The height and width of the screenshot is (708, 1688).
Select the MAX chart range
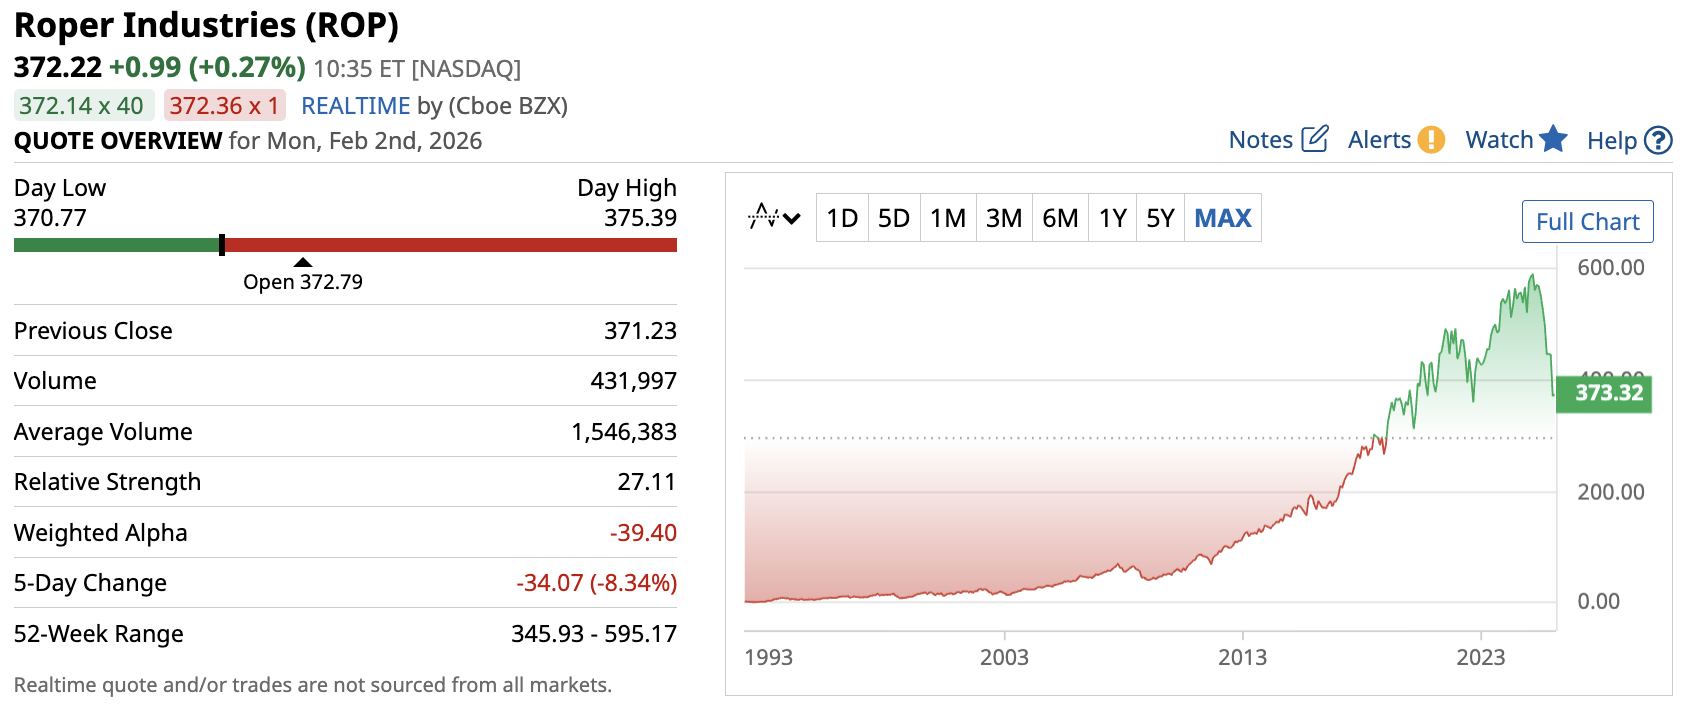(1223, 218)
